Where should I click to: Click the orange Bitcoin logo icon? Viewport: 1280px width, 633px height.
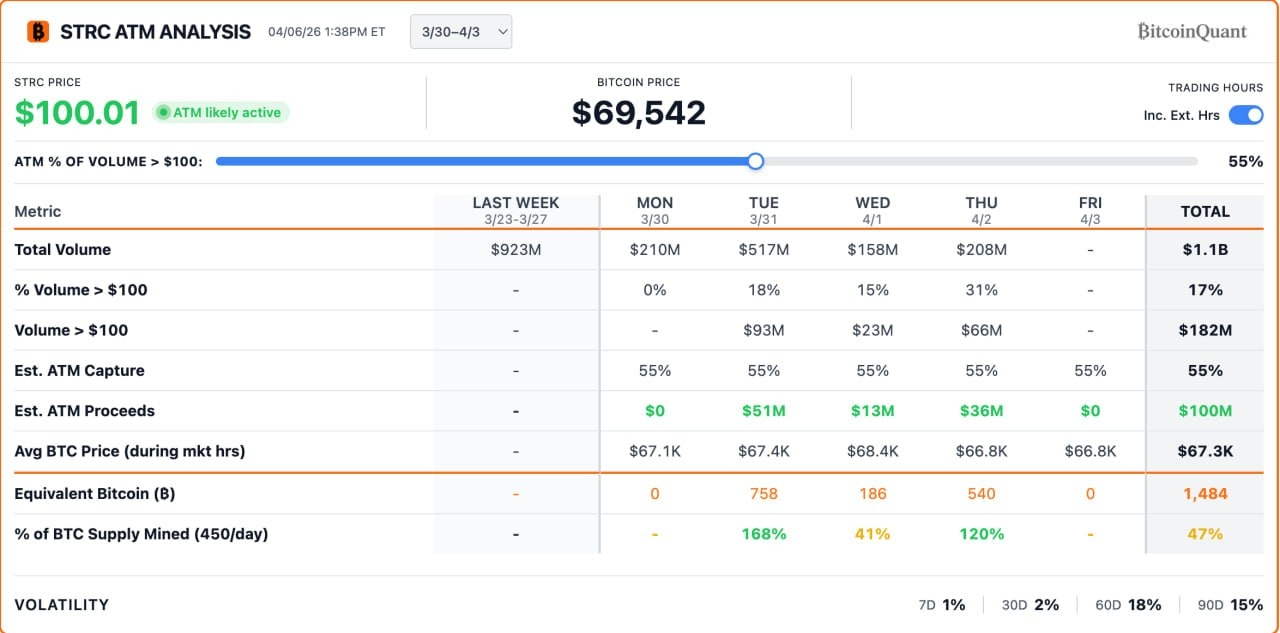38,32
